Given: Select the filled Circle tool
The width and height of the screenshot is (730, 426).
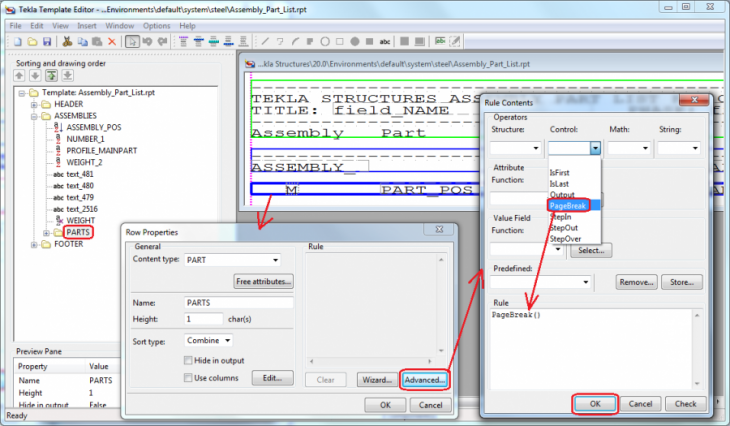Looking at the screenshot, I should pyautogui.click(x=355, y=41).
